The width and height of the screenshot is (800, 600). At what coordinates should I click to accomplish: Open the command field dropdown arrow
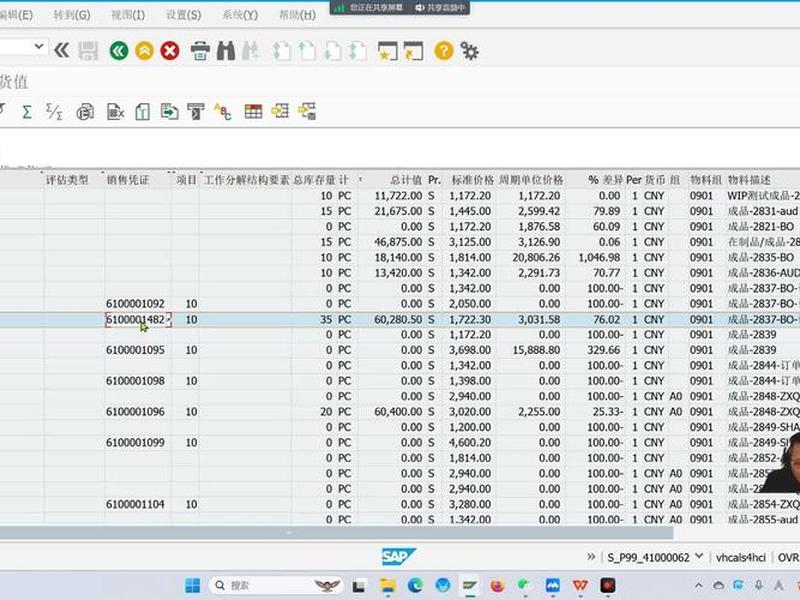tap(39, 47)
